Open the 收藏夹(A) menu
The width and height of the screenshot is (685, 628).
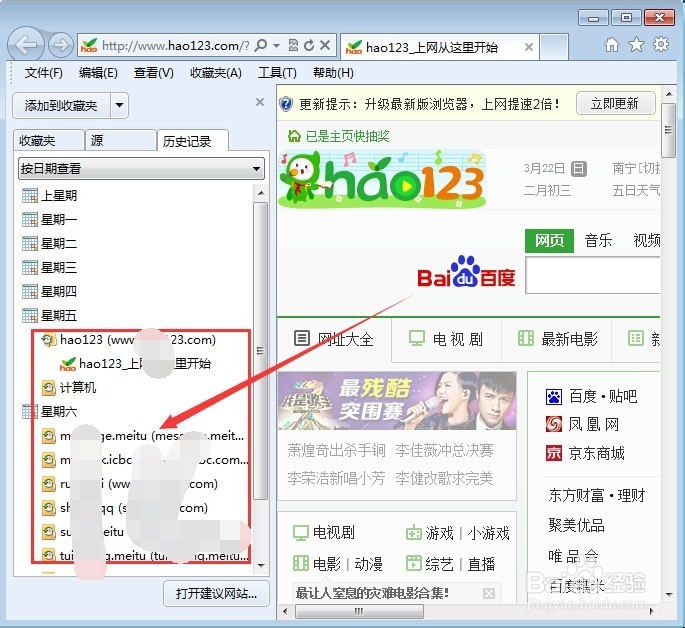pyautogui.click(x=216, y=72)
